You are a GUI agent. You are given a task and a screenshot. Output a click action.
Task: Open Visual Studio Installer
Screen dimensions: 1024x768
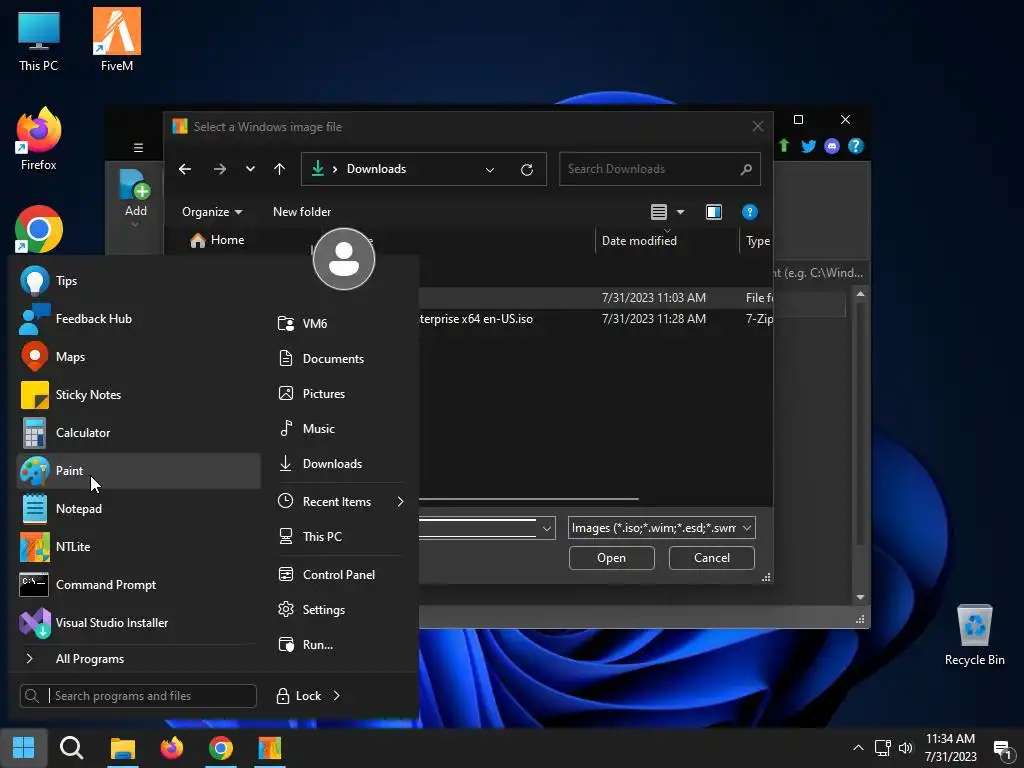[x=138, y=622]
